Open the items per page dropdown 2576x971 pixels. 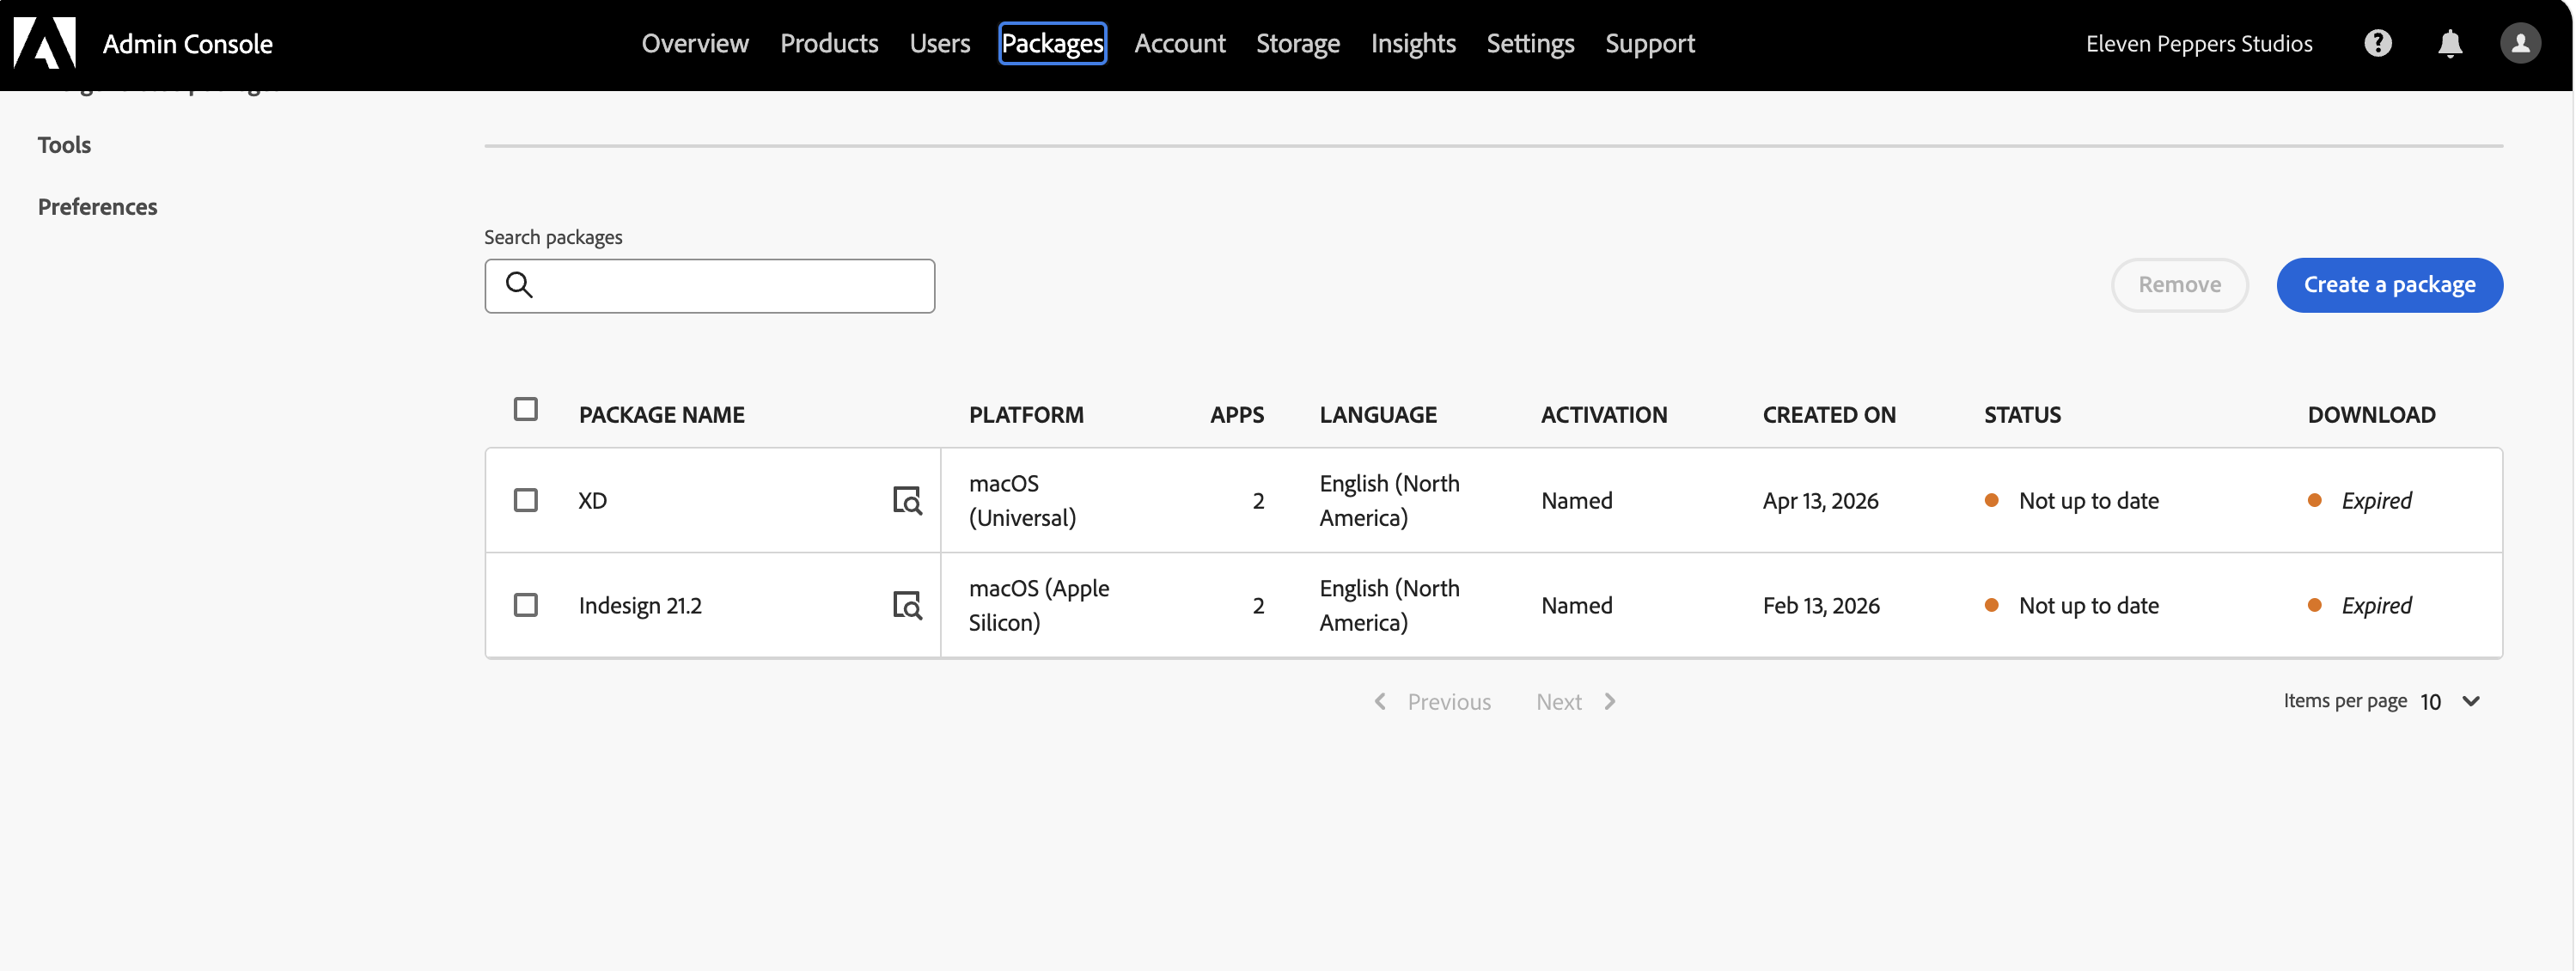click(2450, 702)
